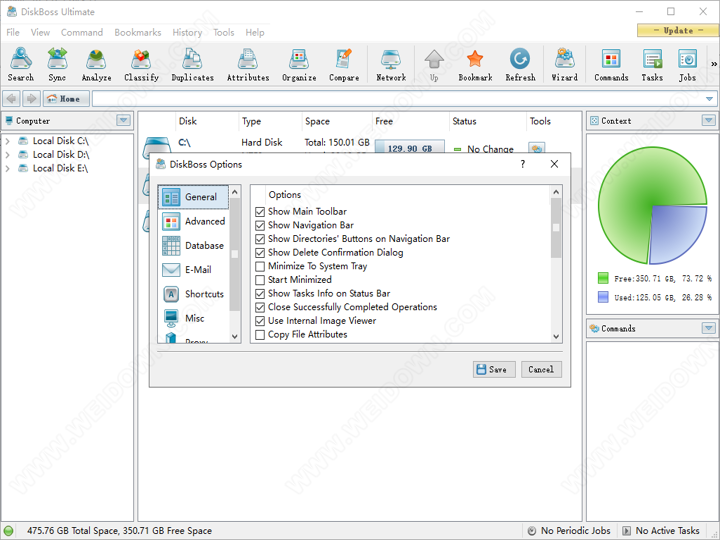The image size is (720, 540).
Task: Toggle Use Internal Image Viewer
Action: point(260,321)
